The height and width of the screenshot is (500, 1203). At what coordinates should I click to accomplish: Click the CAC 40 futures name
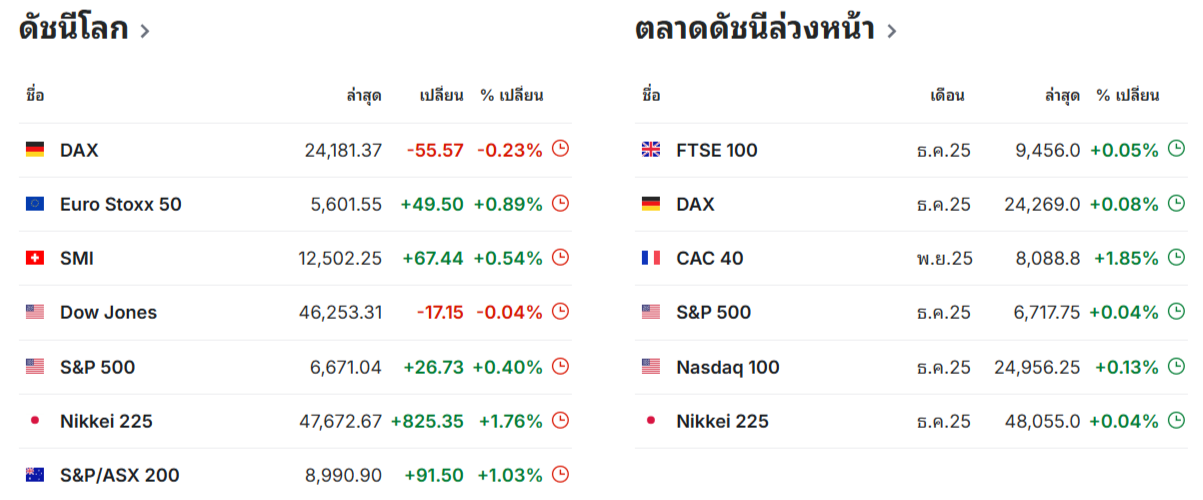710,258
